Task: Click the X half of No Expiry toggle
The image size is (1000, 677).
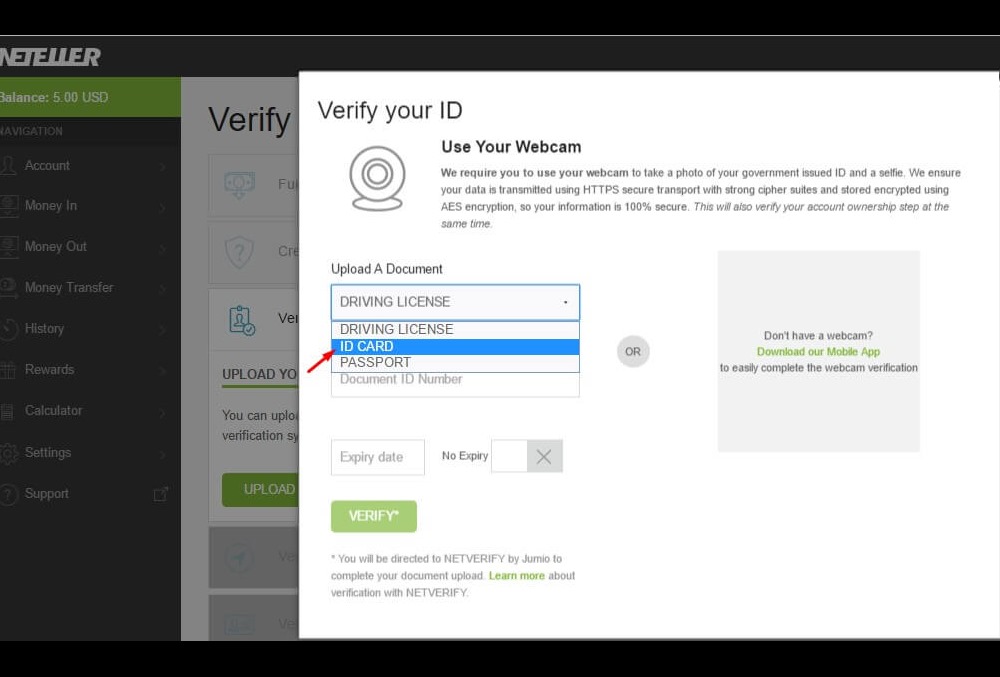Action: 545,456
